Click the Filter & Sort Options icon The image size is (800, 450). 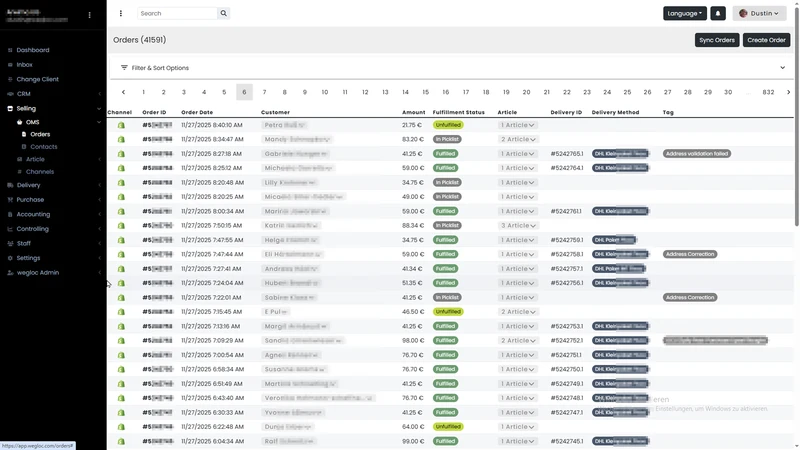[x=124, y=67]
